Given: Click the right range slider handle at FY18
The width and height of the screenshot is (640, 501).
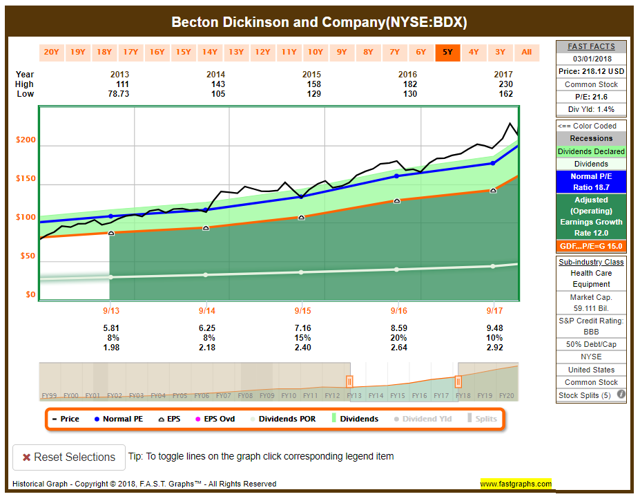Looking at the screenshot, I should click(x=458, y=381).
